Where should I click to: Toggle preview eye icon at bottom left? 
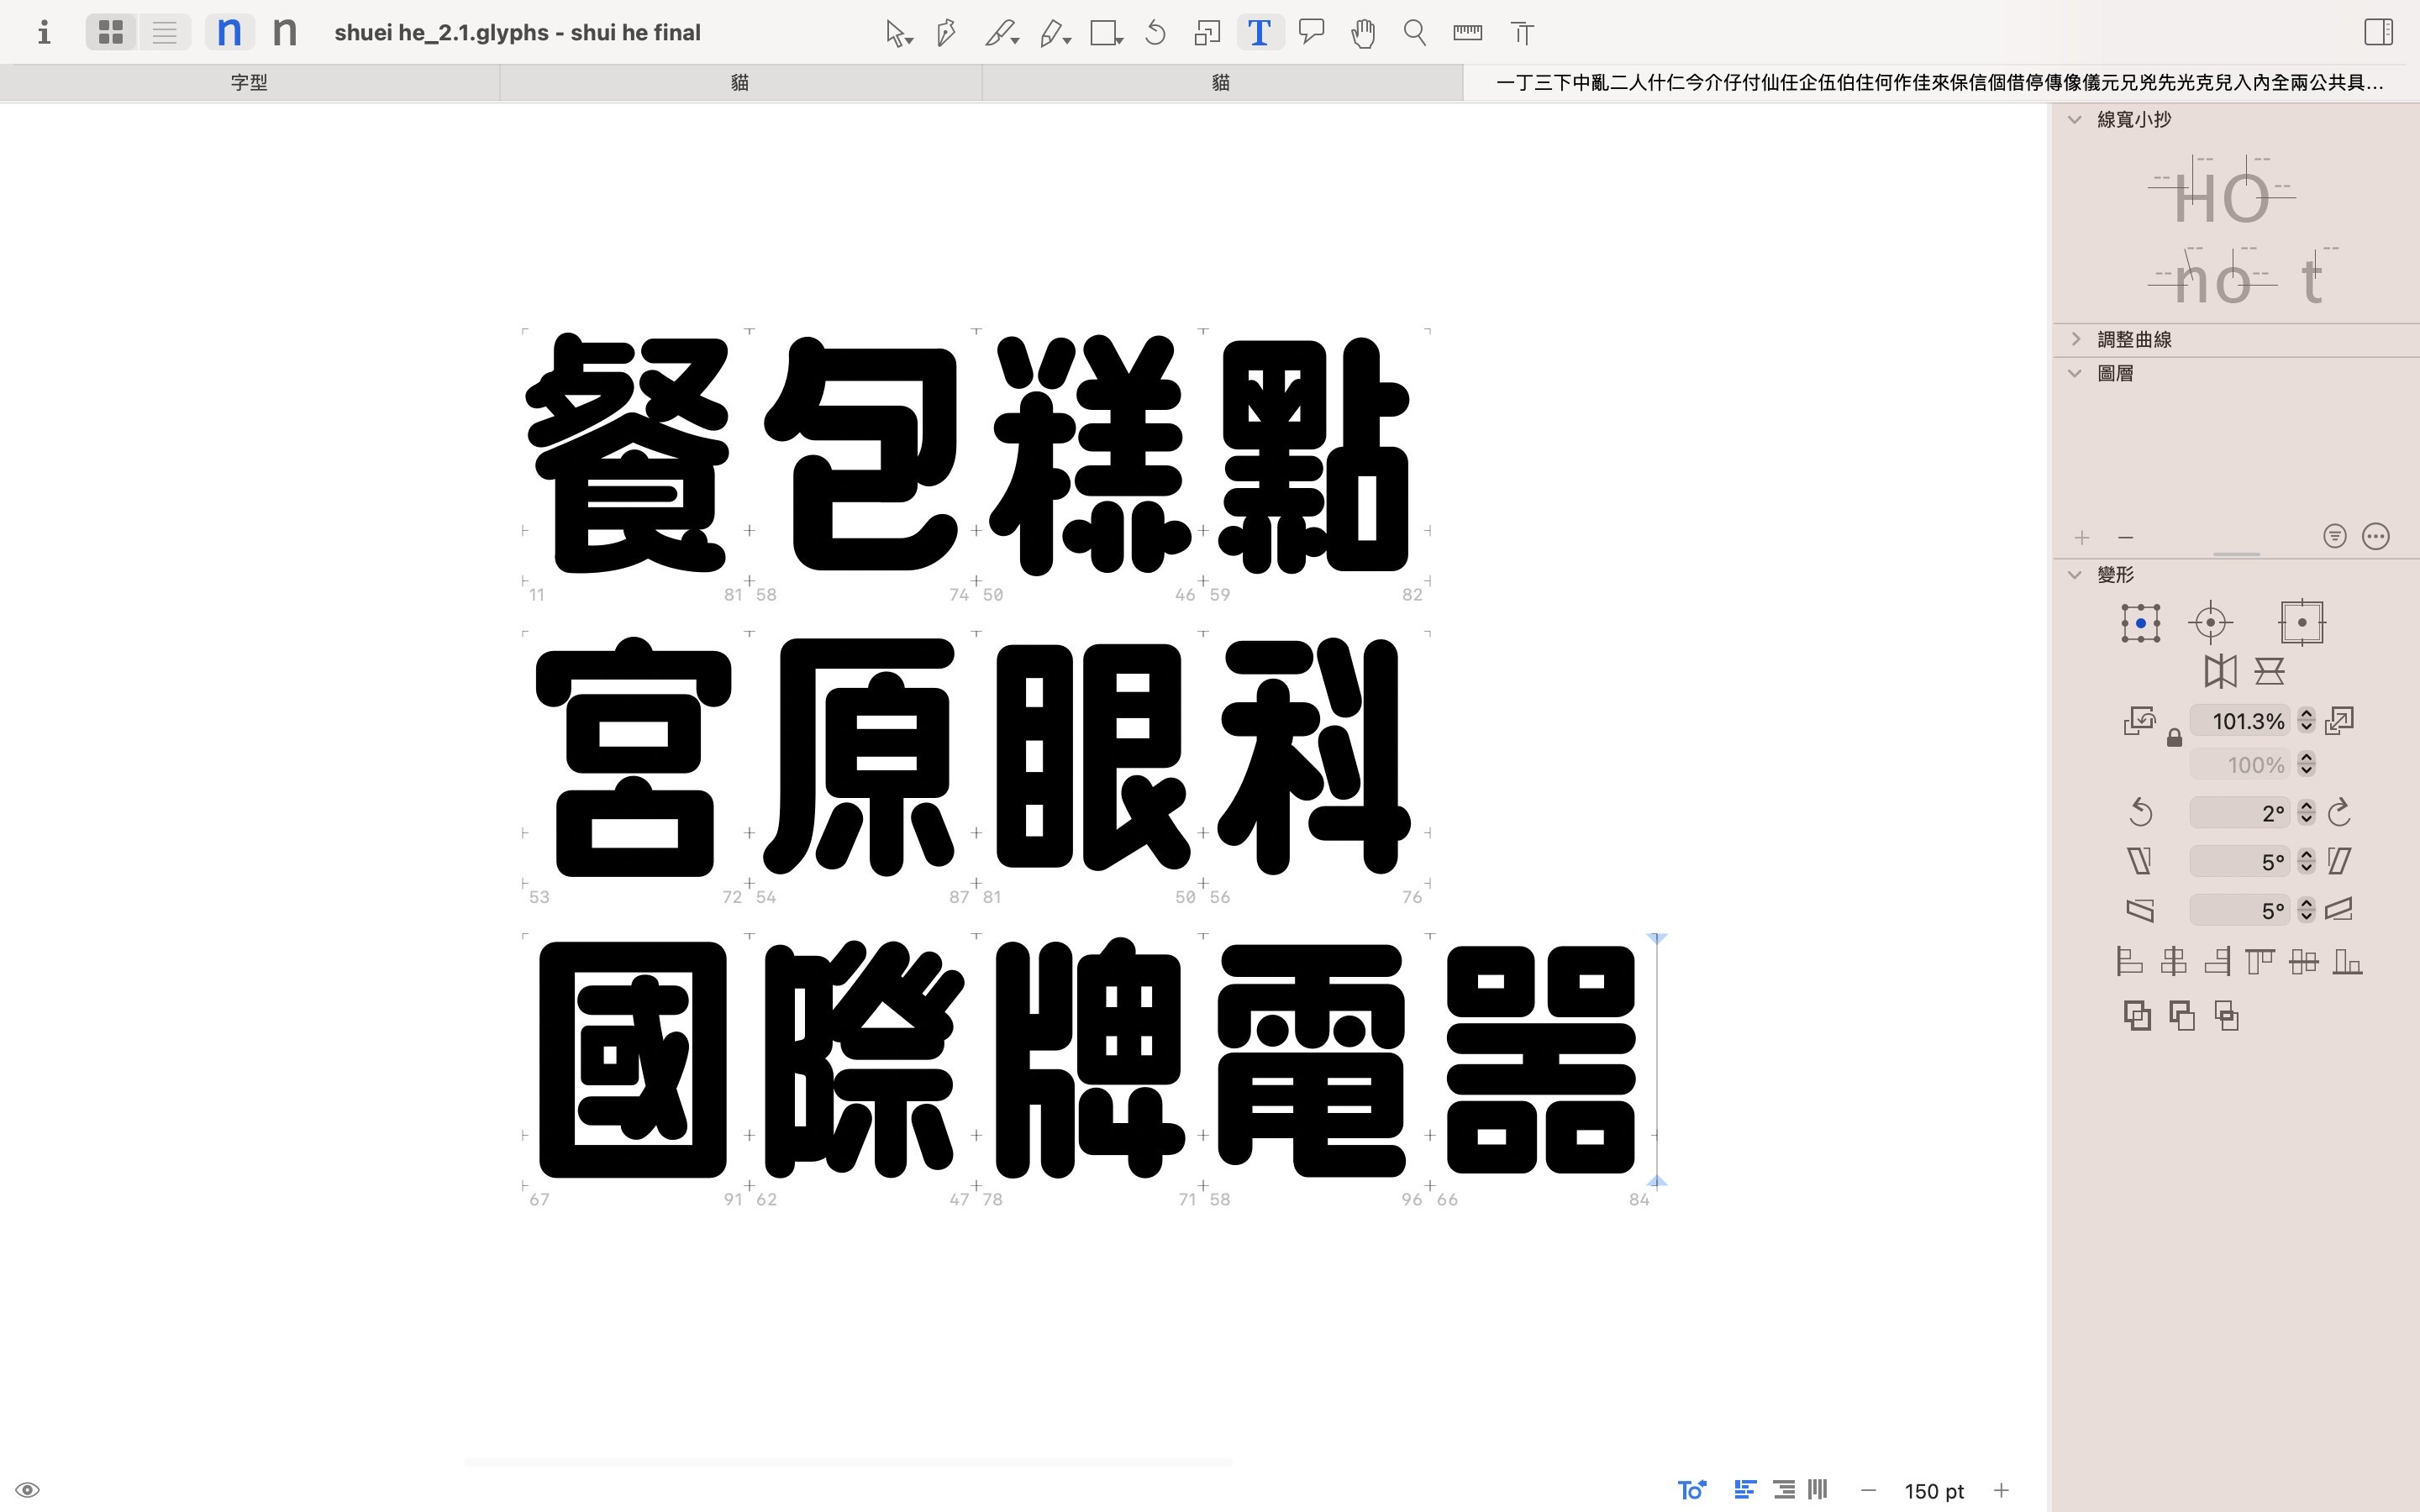28,1490
